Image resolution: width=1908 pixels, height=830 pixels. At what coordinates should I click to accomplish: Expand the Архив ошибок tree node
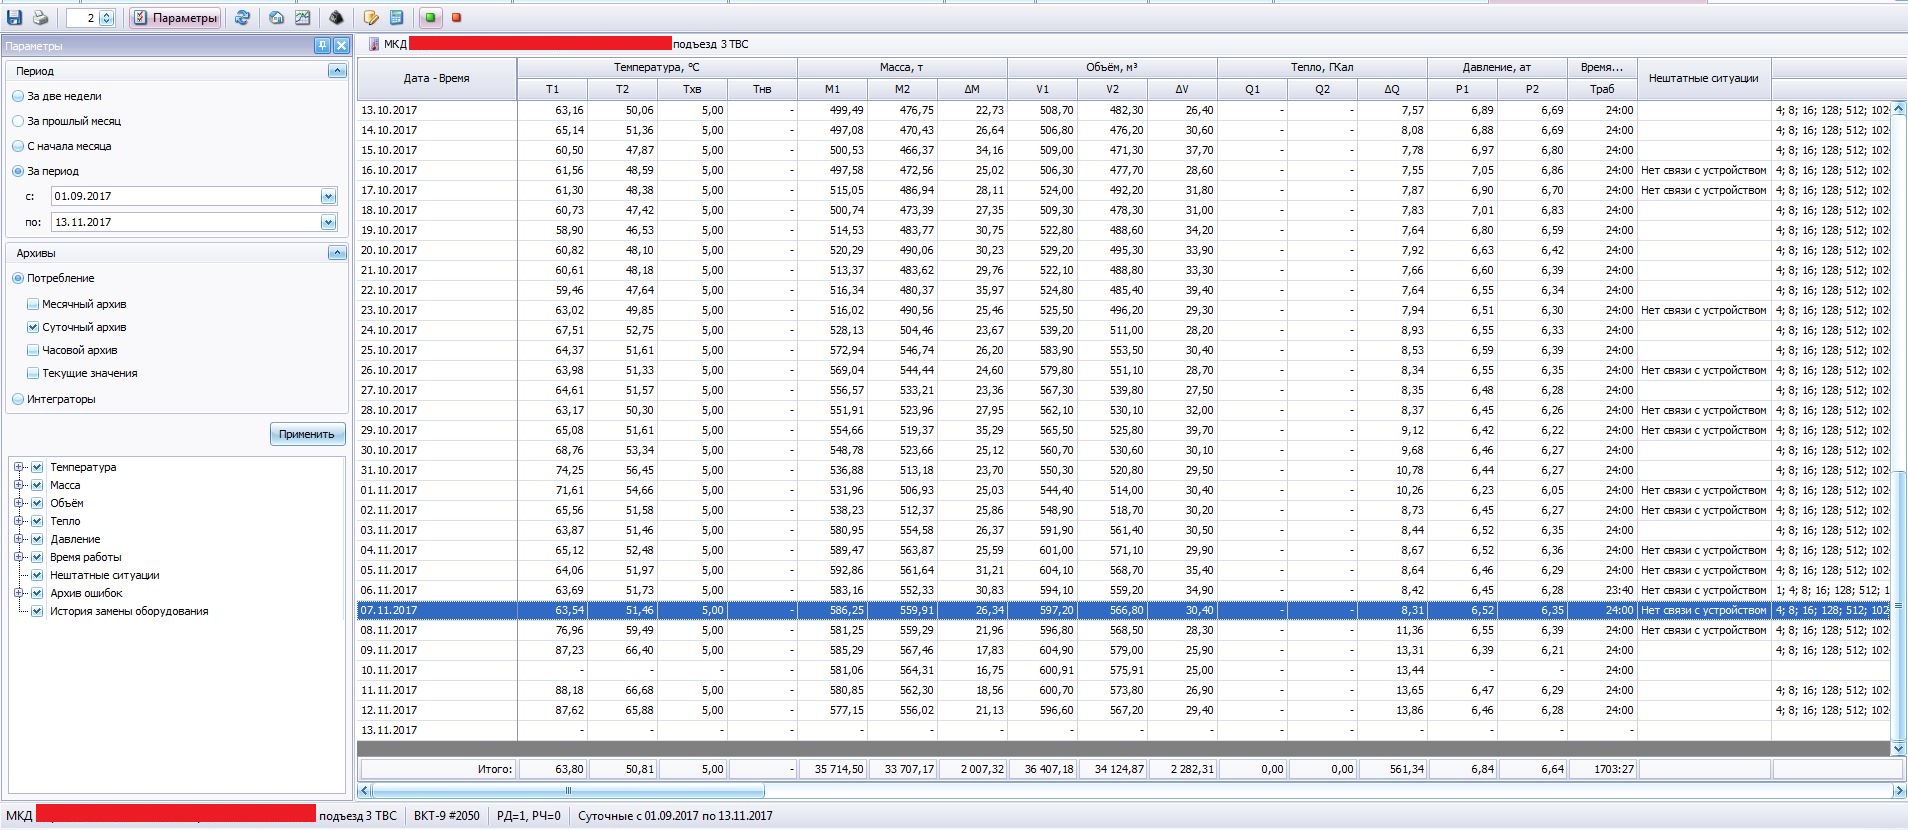[18, 593]
